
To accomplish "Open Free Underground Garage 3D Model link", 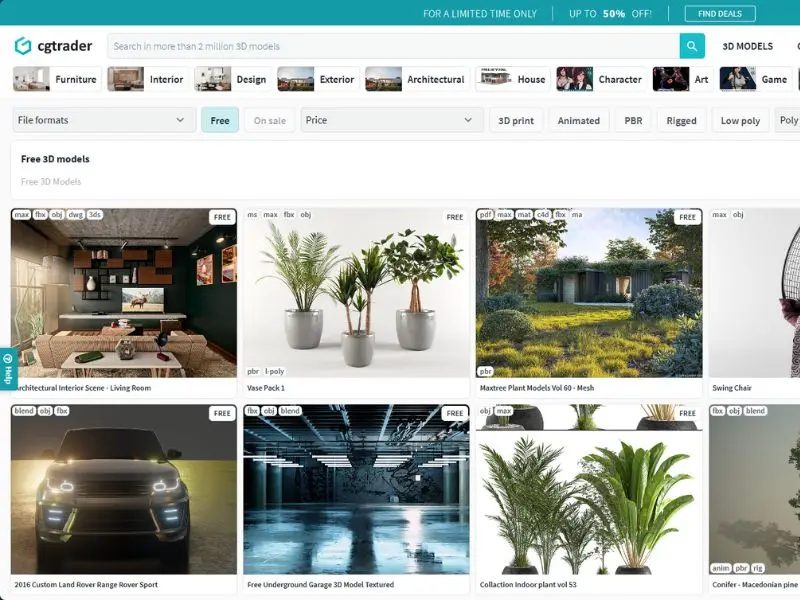I will pyautogui.click(x=320, y=584).
